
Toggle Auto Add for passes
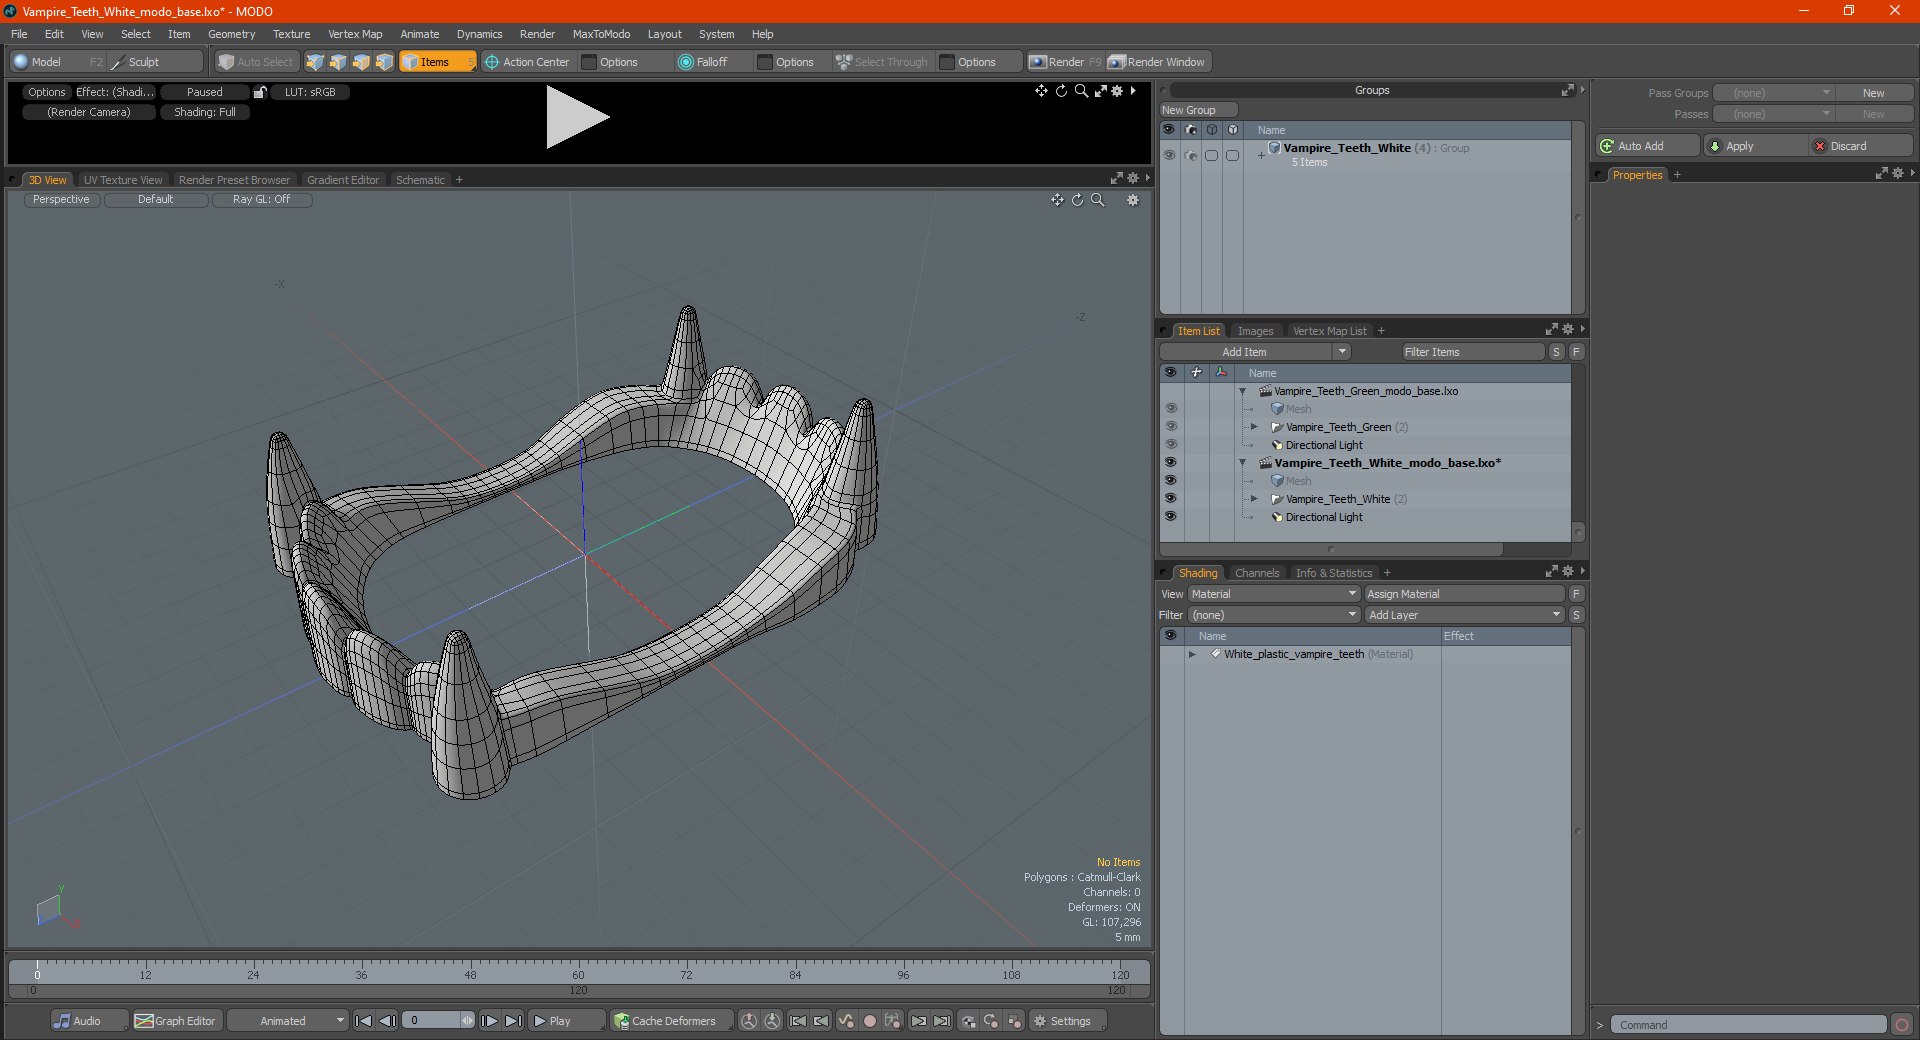click(1647, 146)
